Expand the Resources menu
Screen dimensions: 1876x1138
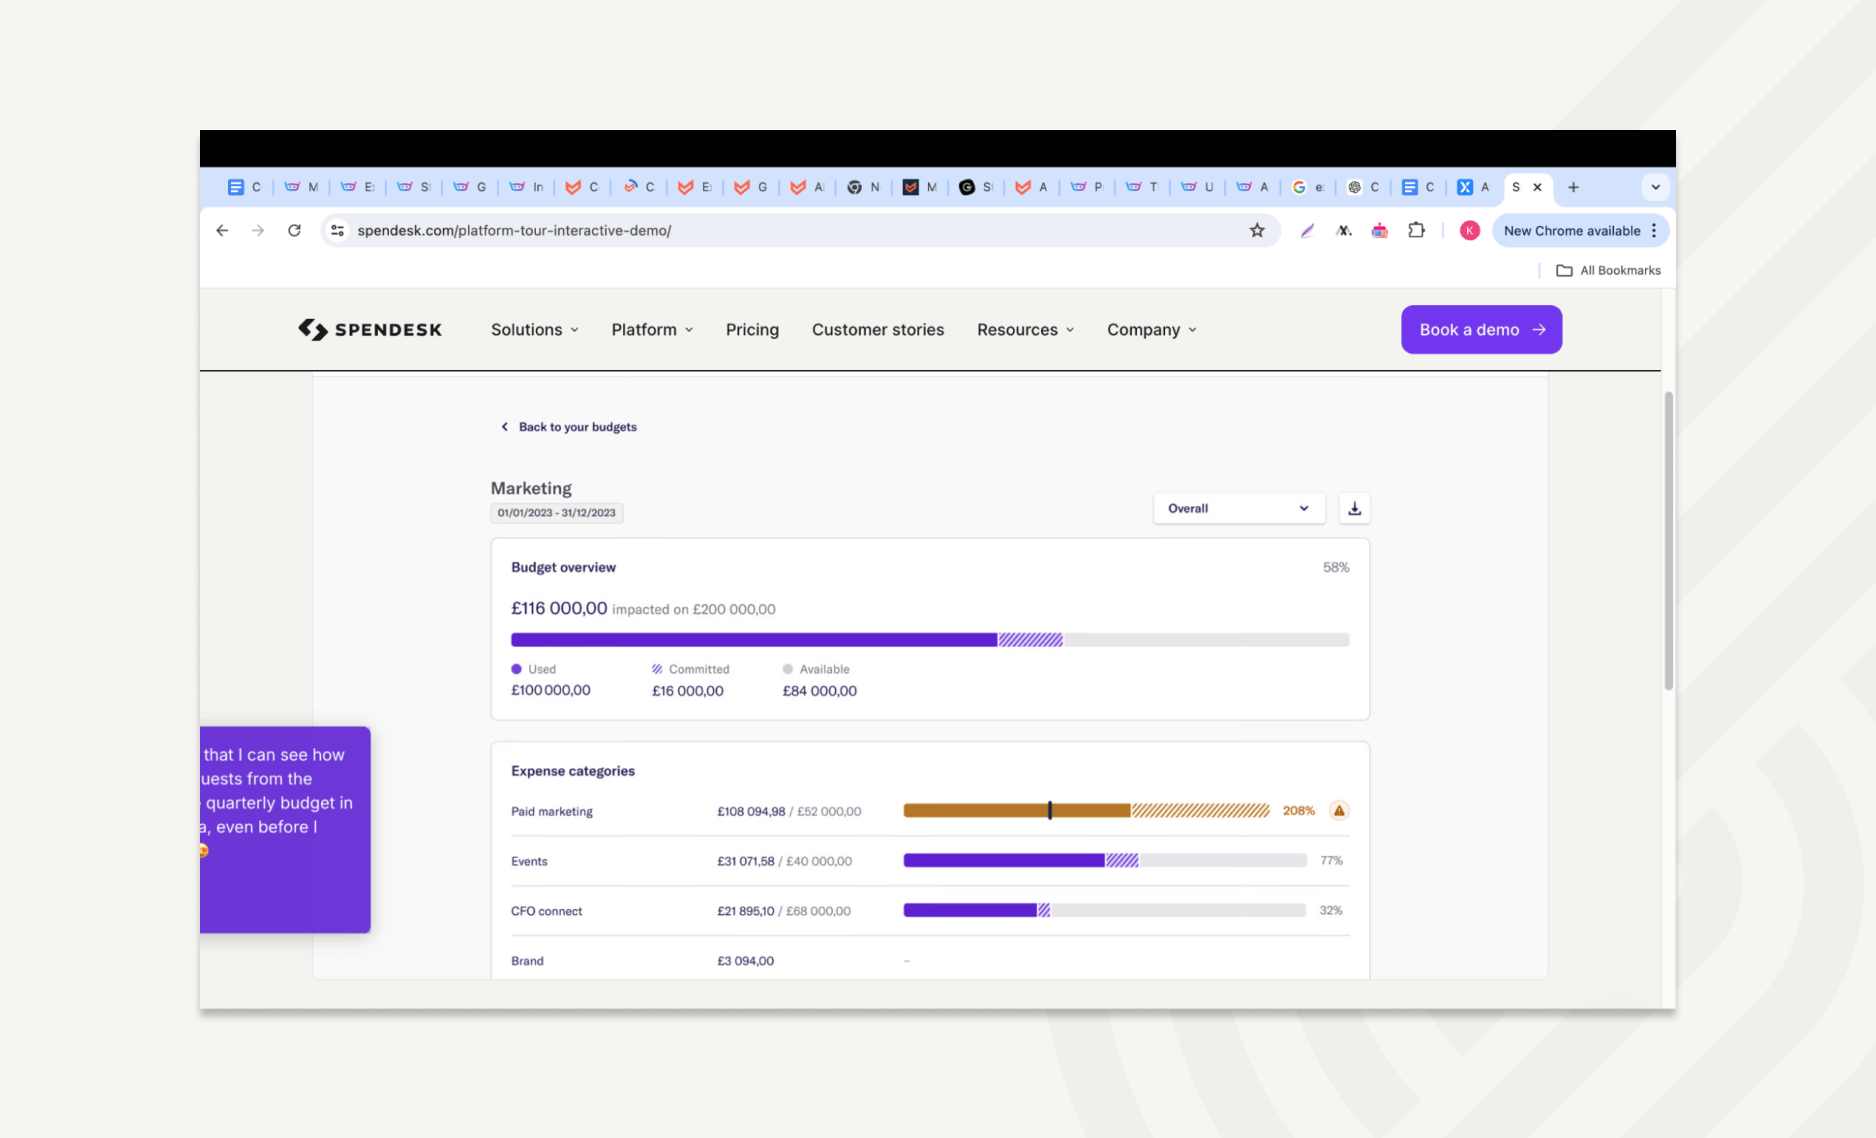[1025, 330]
